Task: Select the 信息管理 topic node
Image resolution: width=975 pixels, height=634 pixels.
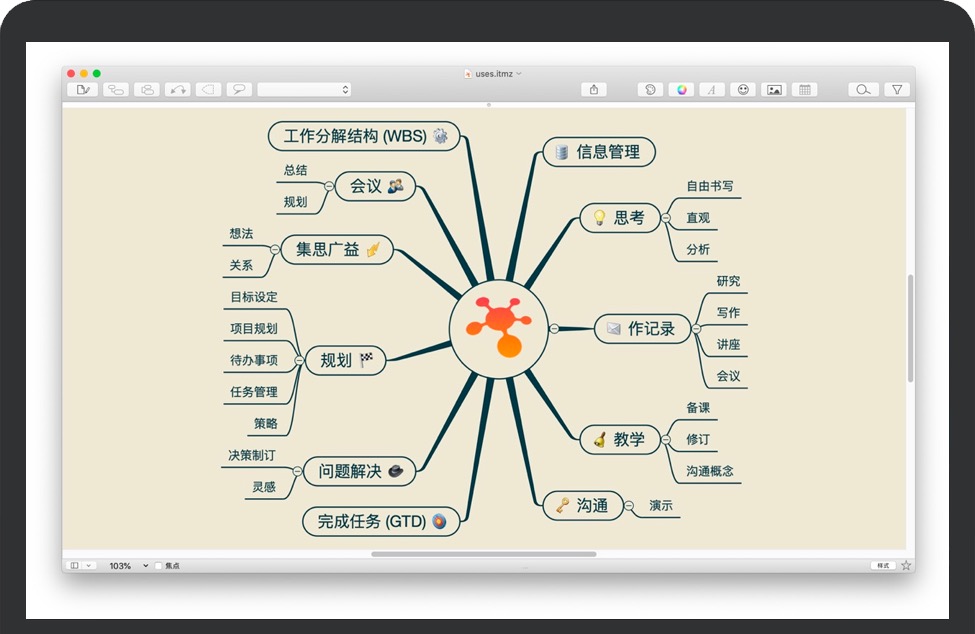Action: (x=599, y=152)
